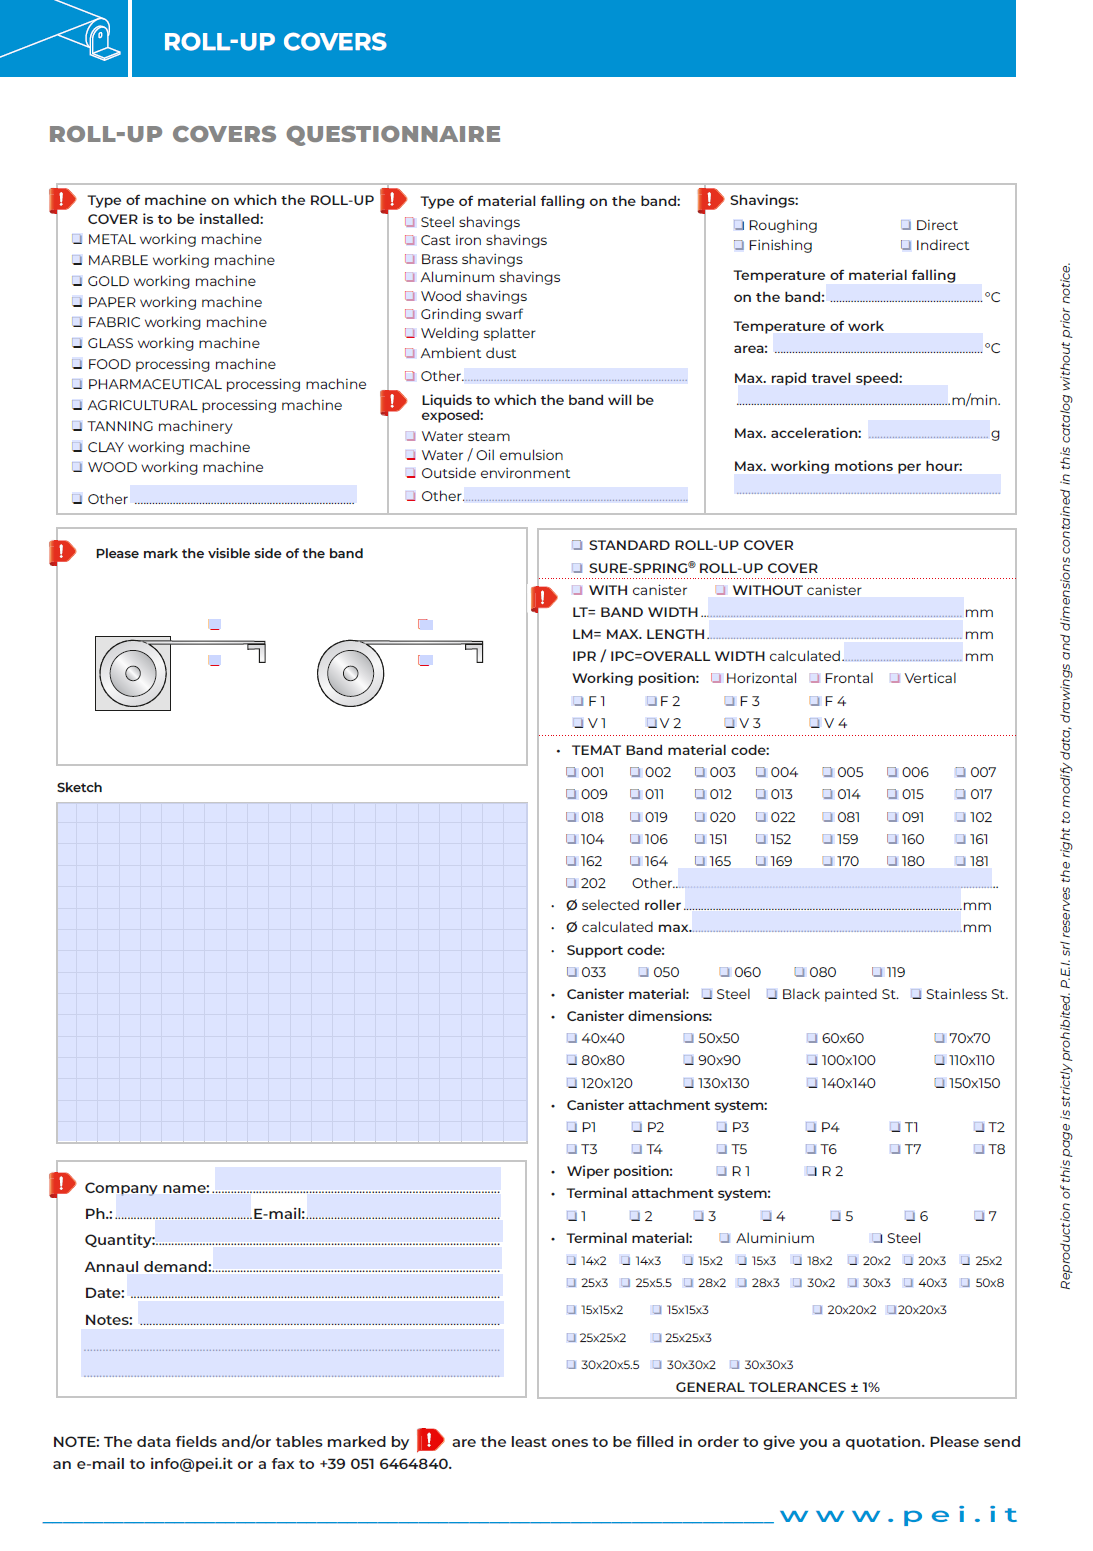The width and height of the screenshot is (1093, 1551).
Task: Check the METAL working machine box
Action: click(78, 240)
